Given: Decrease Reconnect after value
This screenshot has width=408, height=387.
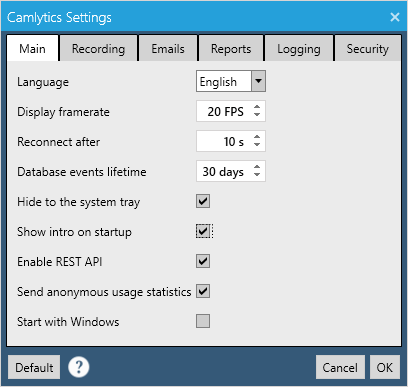Looking at the screenshot, I should click(257, 145).
